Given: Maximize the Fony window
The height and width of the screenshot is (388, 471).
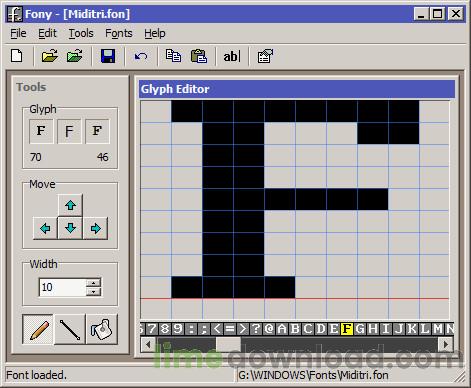Looking at the screenshot, I should tap(437, 14).
